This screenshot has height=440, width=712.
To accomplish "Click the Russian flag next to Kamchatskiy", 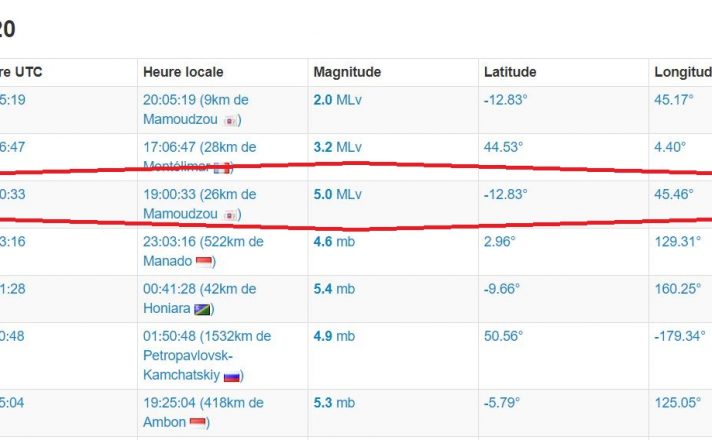I will tap(232, 376).
